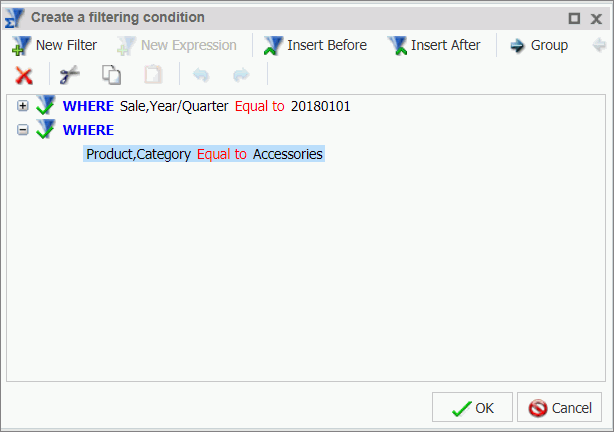Viewport: 614px width, 432px height.
Task: Click funnel icon of Sale,Year/Quarter filter
Action: [45, 105]
